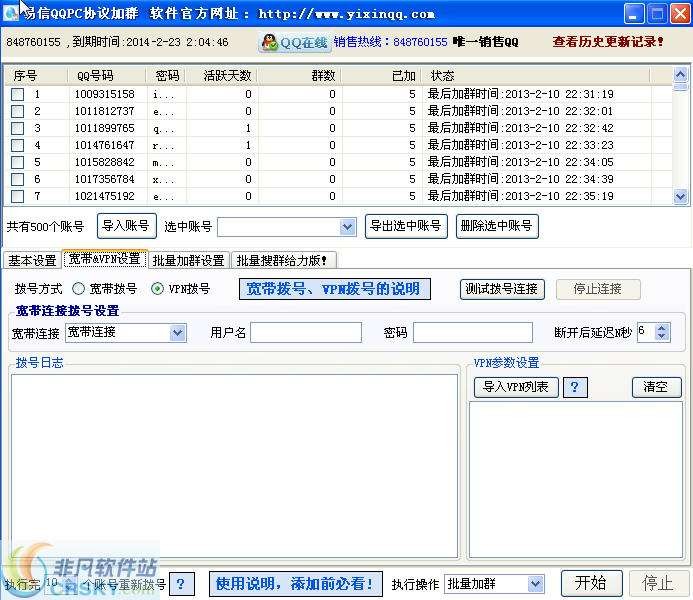Click status 最后加群时间:2013-2-10 22:34:39
The width and height of the screenshot is (693, 600).
pyautogui.click(x=520, y=179)
